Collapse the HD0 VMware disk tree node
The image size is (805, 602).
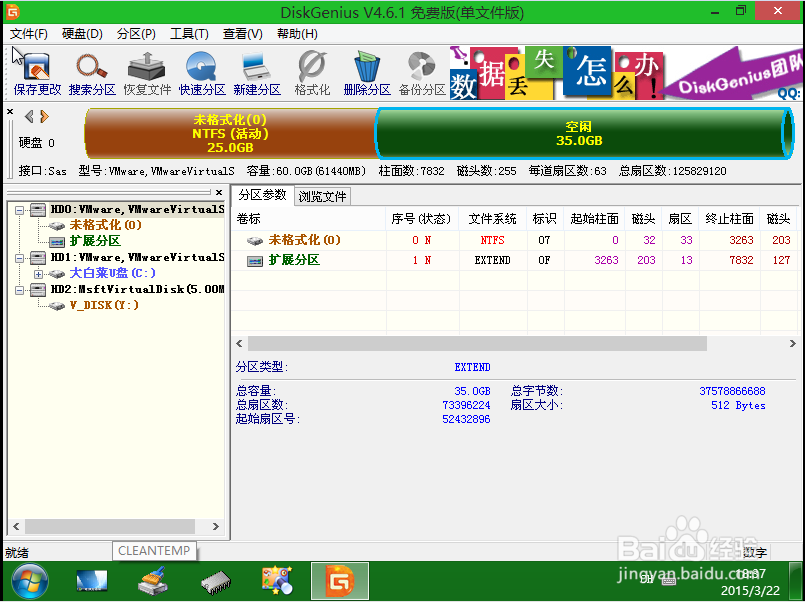click(x=19, y=210)
